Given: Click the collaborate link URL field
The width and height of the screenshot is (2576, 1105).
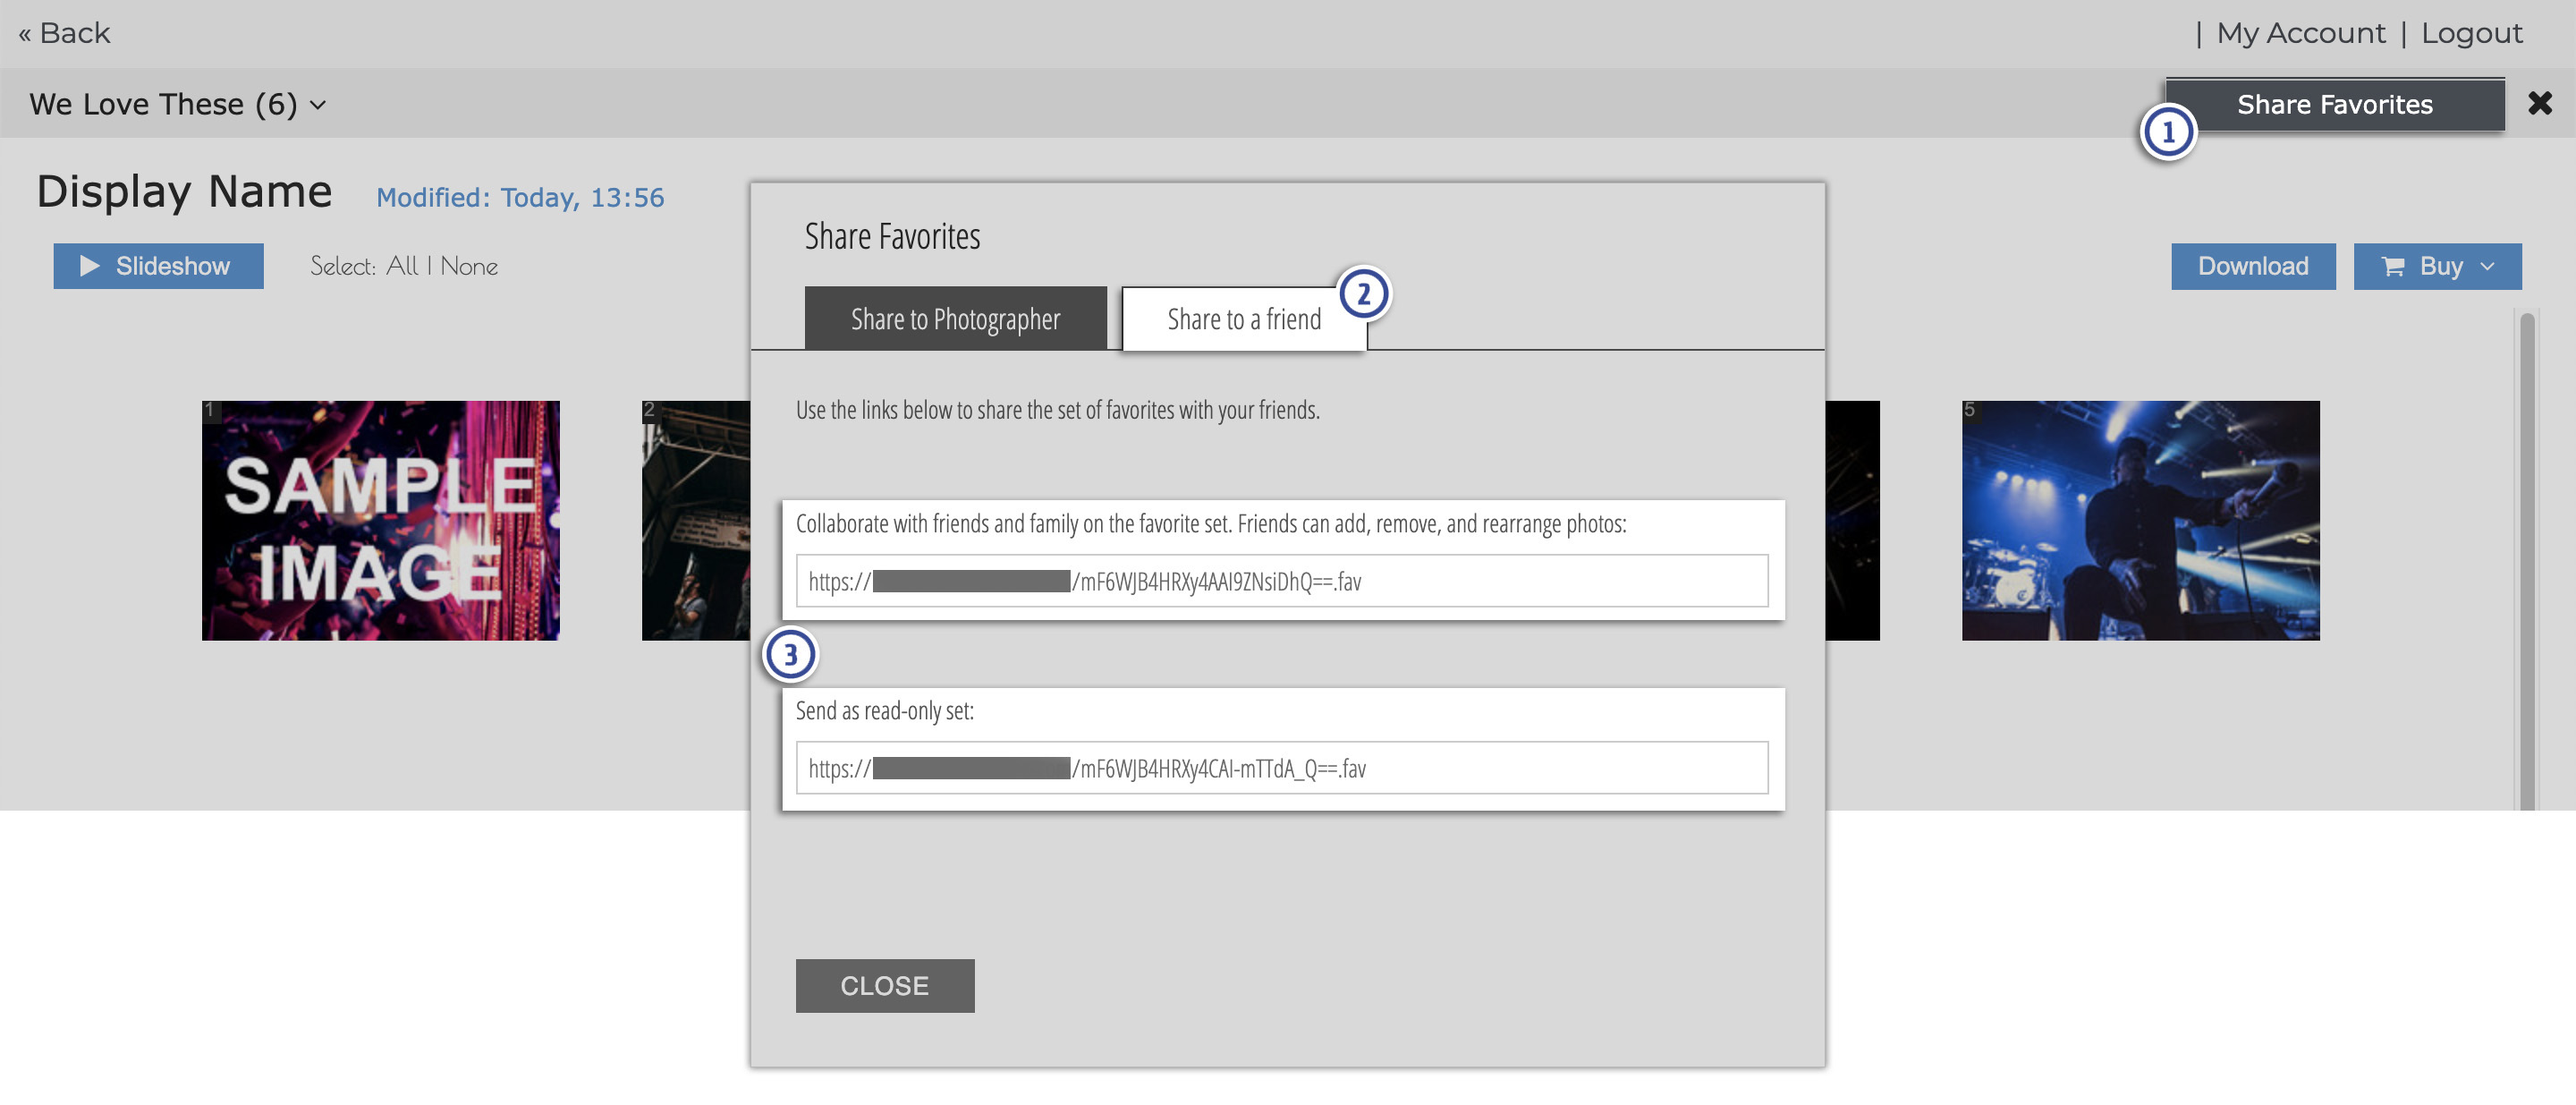Looking at the screenshot, I should click(x=1281, y=581).
